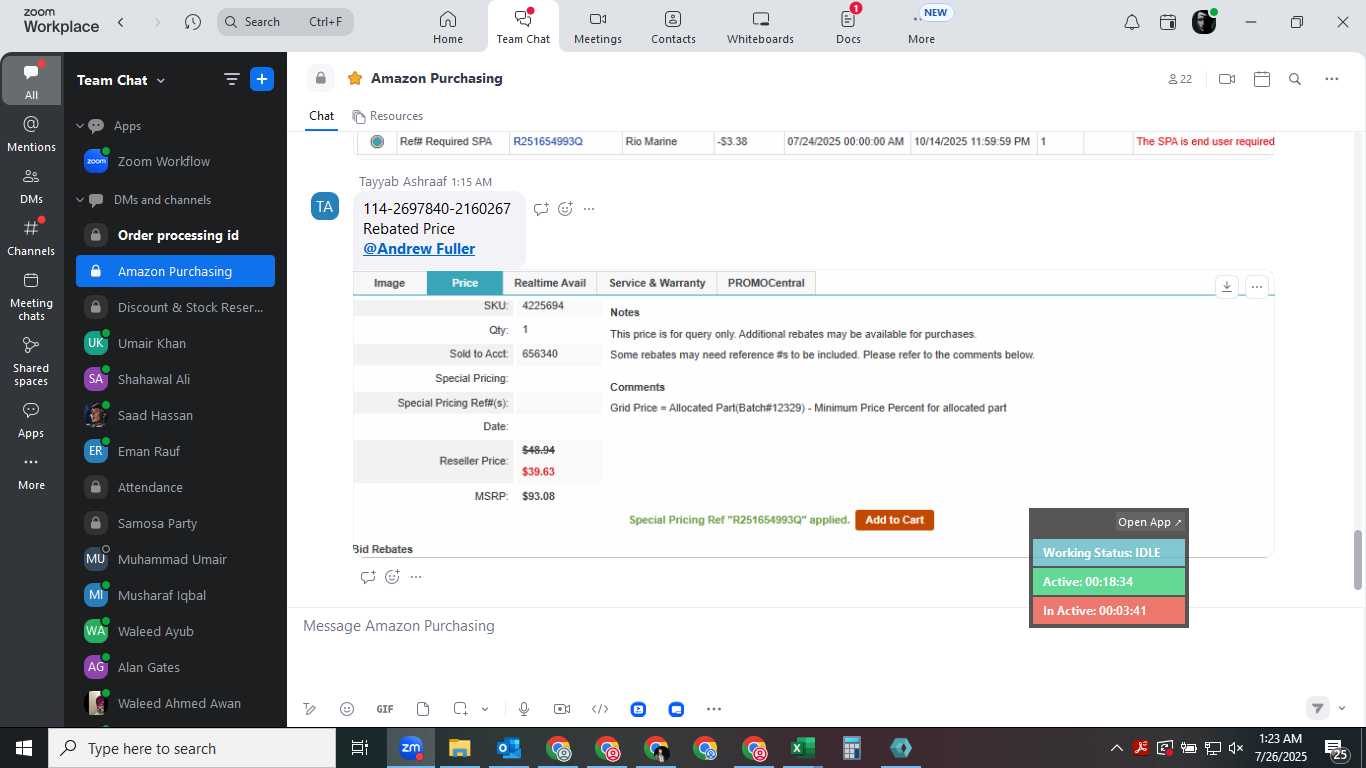This screenshot has width=1366, height=768.
Task: Open the All chats sidebar view
Action: pos(31,81)
